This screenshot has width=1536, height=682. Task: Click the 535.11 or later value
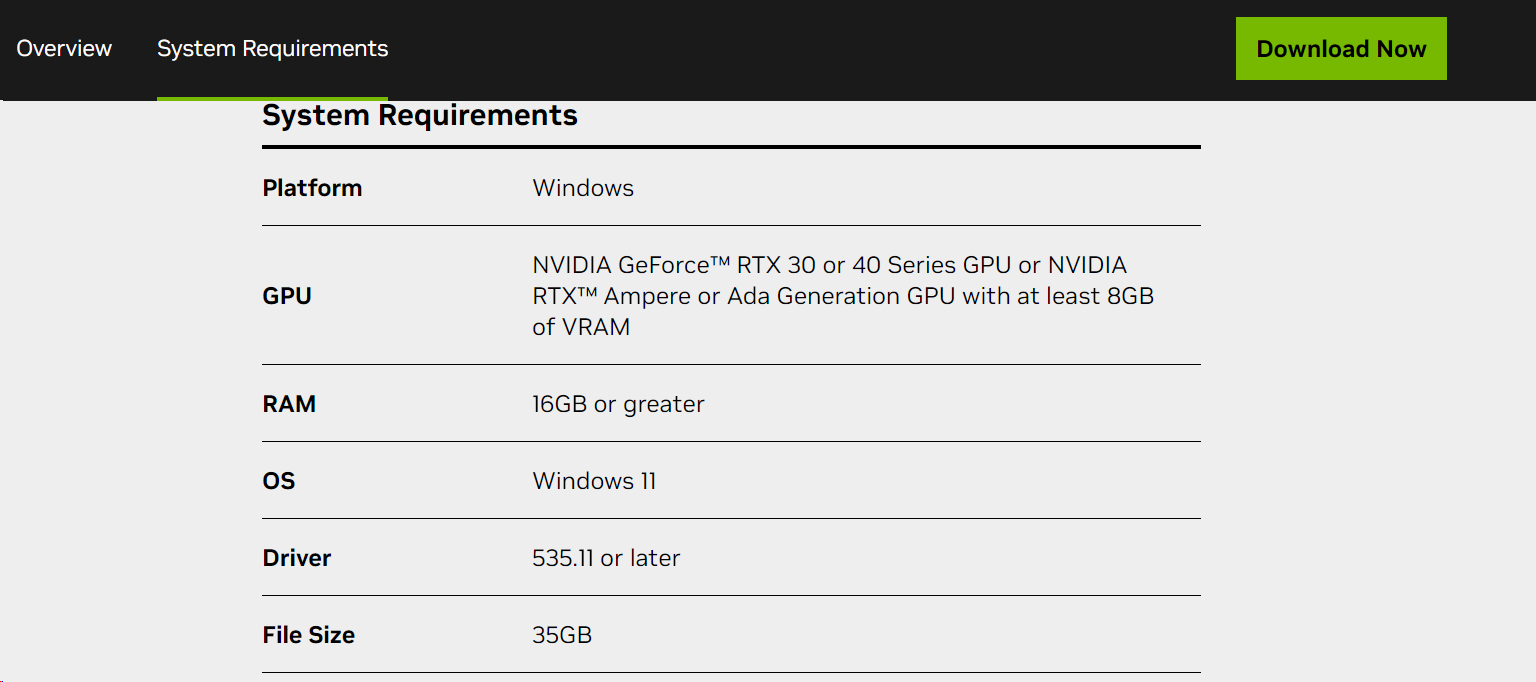coord(606,558)
